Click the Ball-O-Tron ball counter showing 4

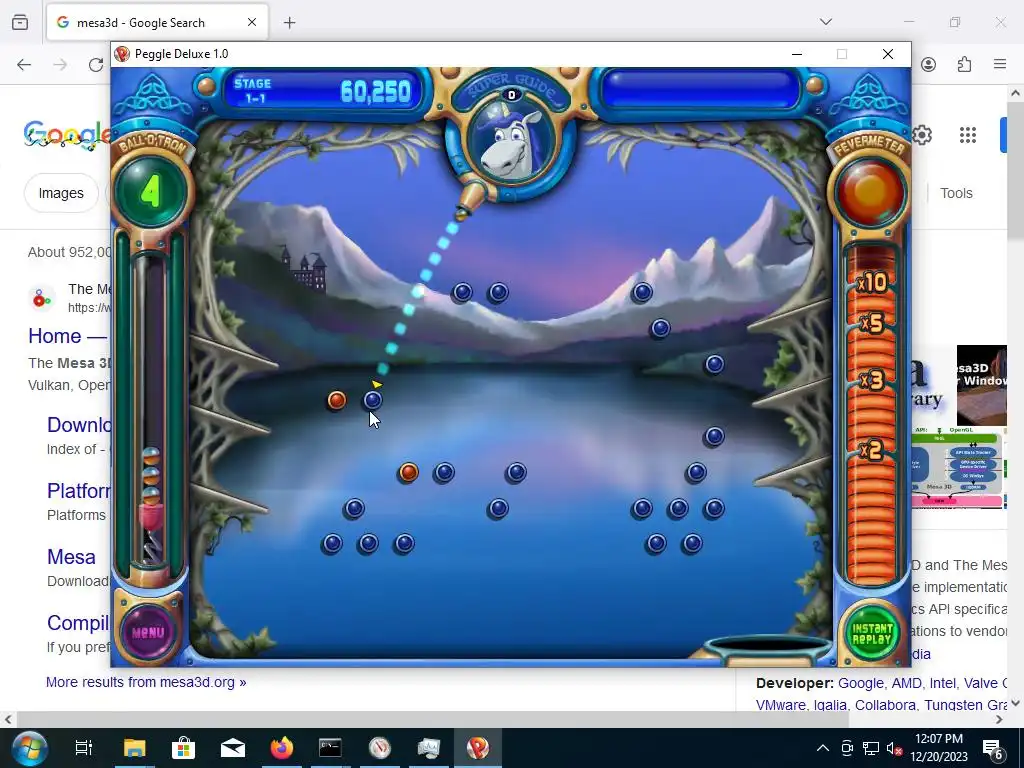(x=151, y=191)
